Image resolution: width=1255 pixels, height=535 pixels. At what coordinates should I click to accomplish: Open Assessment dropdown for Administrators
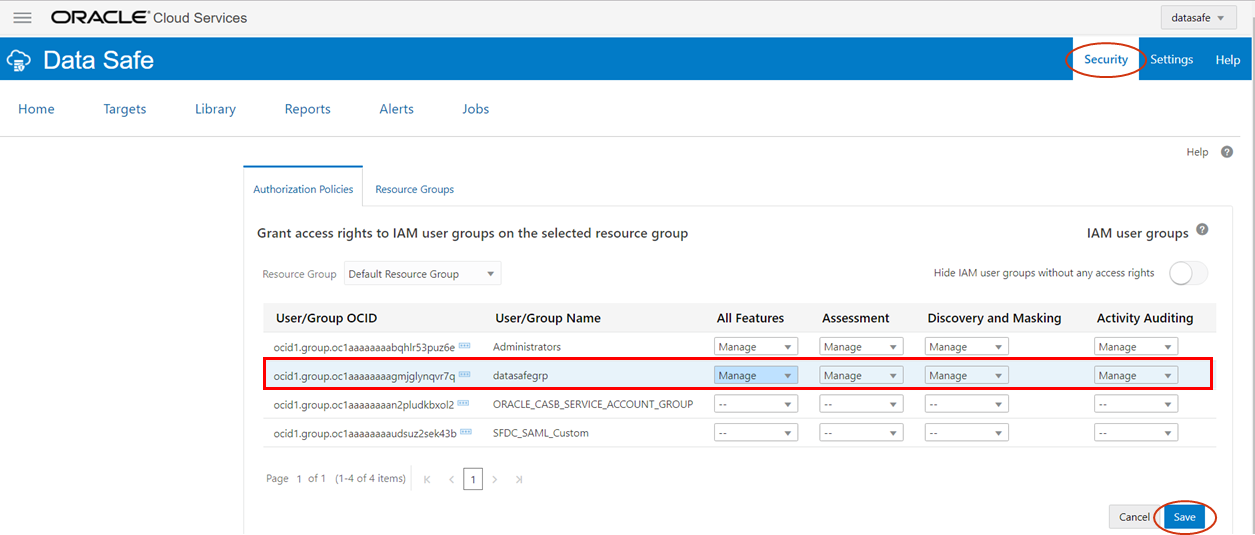coord(861,347)
